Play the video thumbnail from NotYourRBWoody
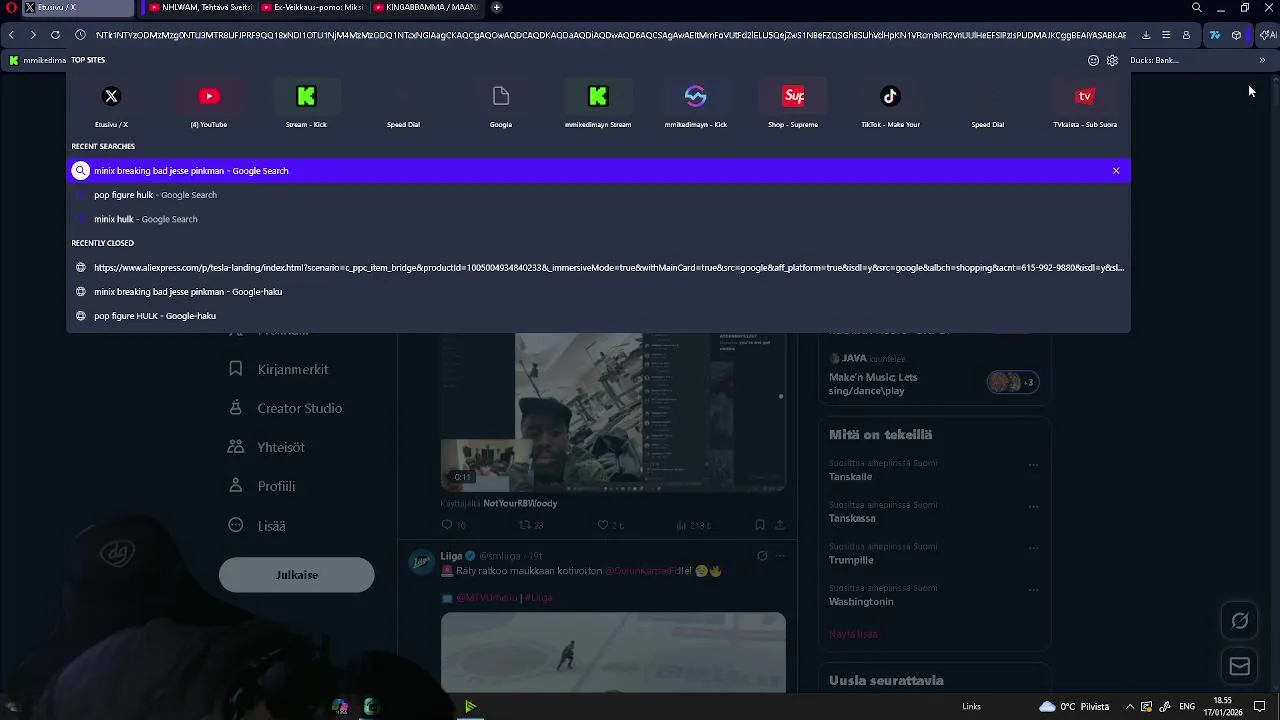This screenshot has height=720, width=1280. [613, 412]
